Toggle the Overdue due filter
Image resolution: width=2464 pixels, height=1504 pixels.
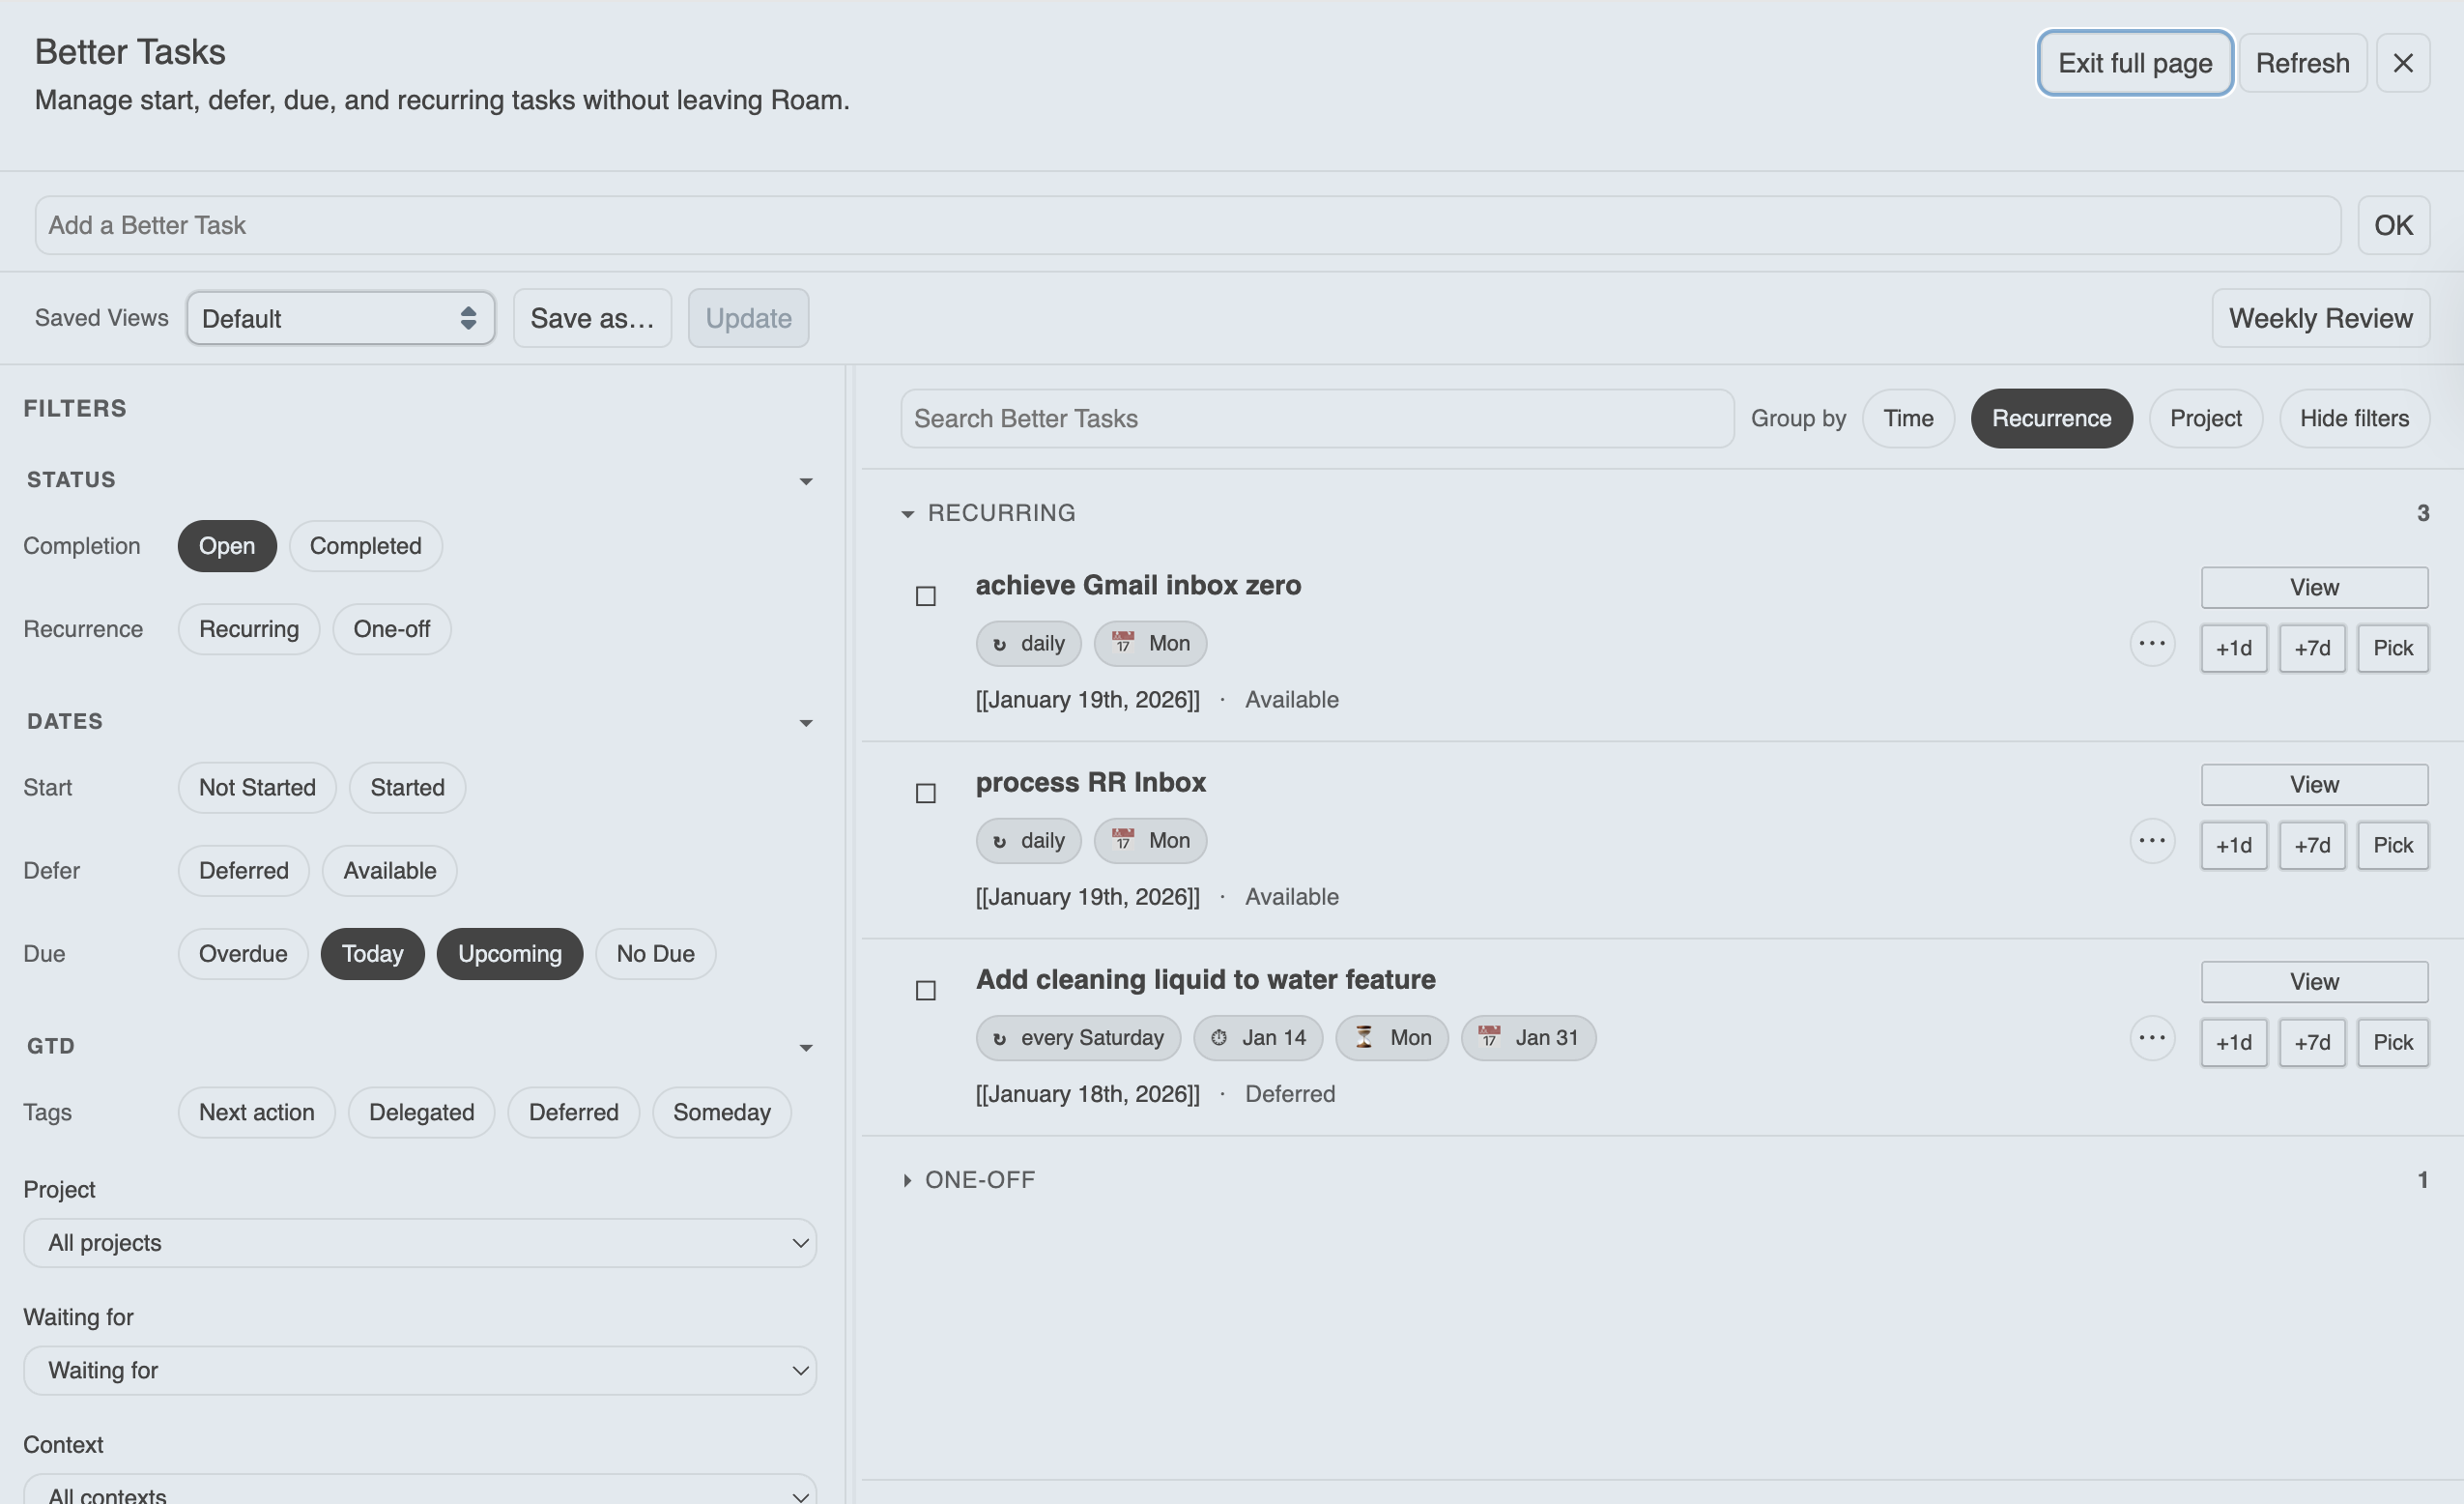tap(243, 954)
